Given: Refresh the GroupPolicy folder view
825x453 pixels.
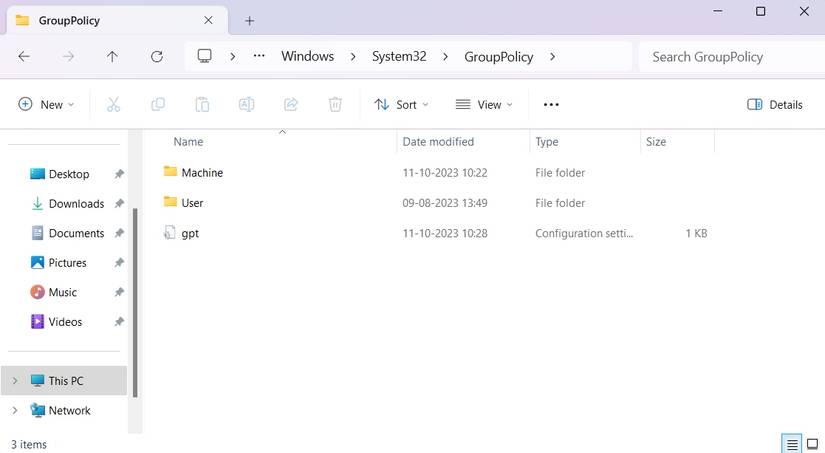Looking at the screenshot, I should 157,57.
